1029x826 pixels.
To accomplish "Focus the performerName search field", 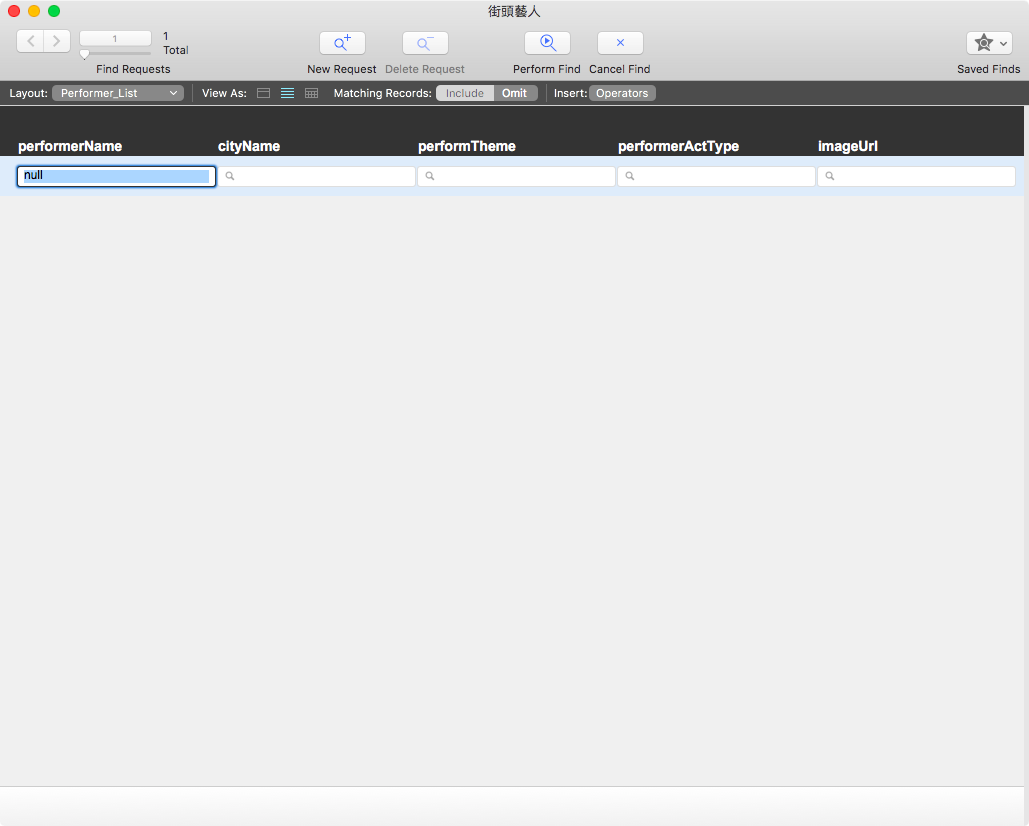I will (116, 176).
